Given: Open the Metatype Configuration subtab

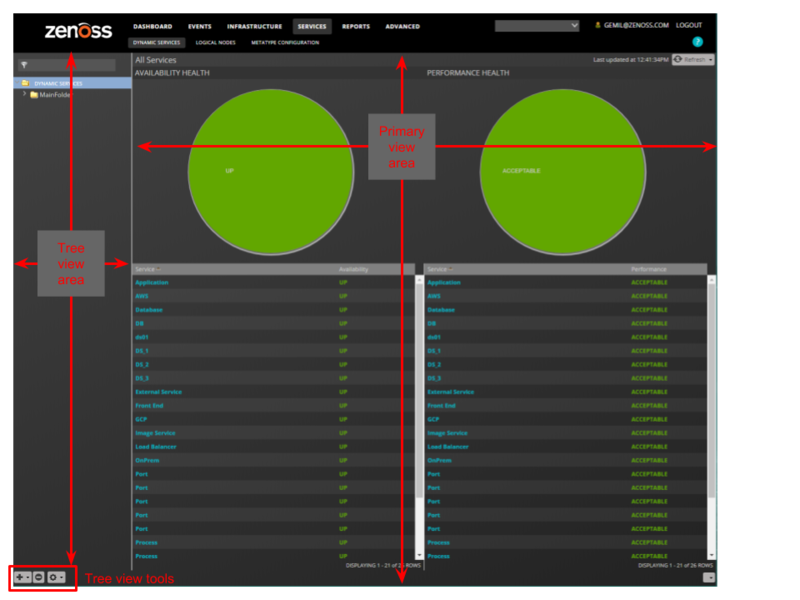Looking at the screenshot, I should coord(285,43).
